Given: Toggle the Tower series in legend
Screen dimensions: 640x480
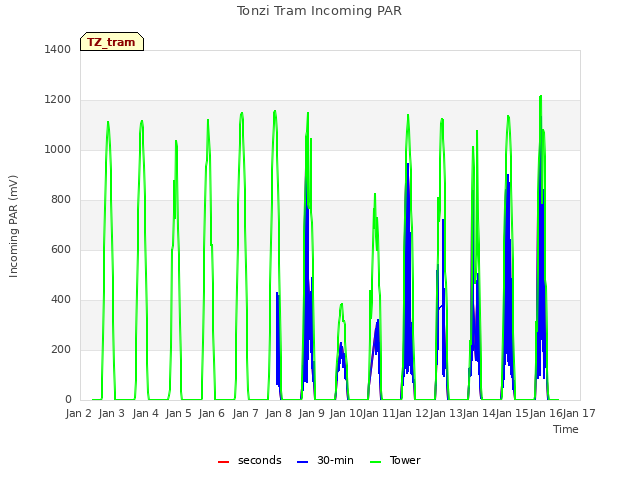Looking at the screenshot, I should 395,460.
